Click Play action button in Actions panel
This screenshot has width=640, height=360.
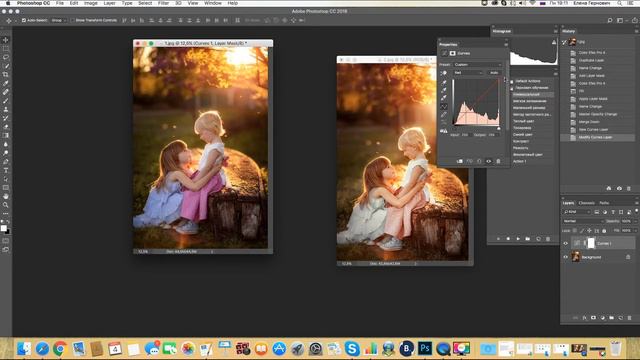point(518,239)
